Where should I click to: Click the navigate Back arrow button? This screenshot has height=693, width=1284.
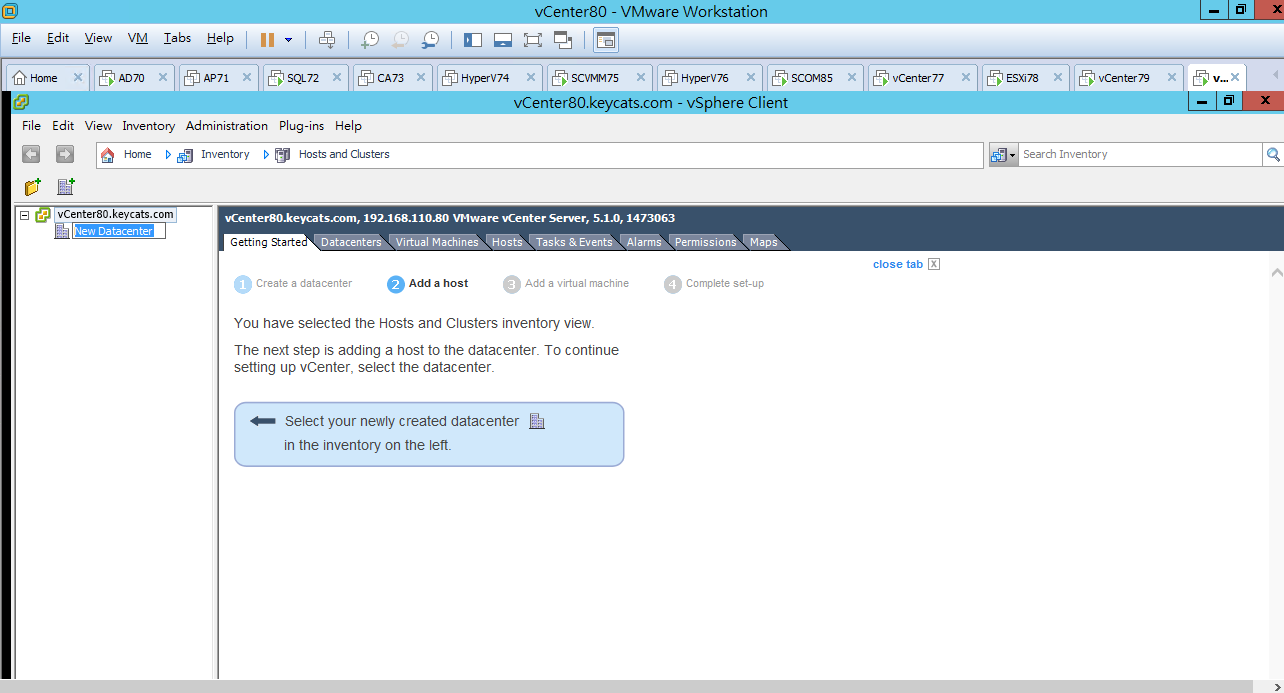click(31, 154)
